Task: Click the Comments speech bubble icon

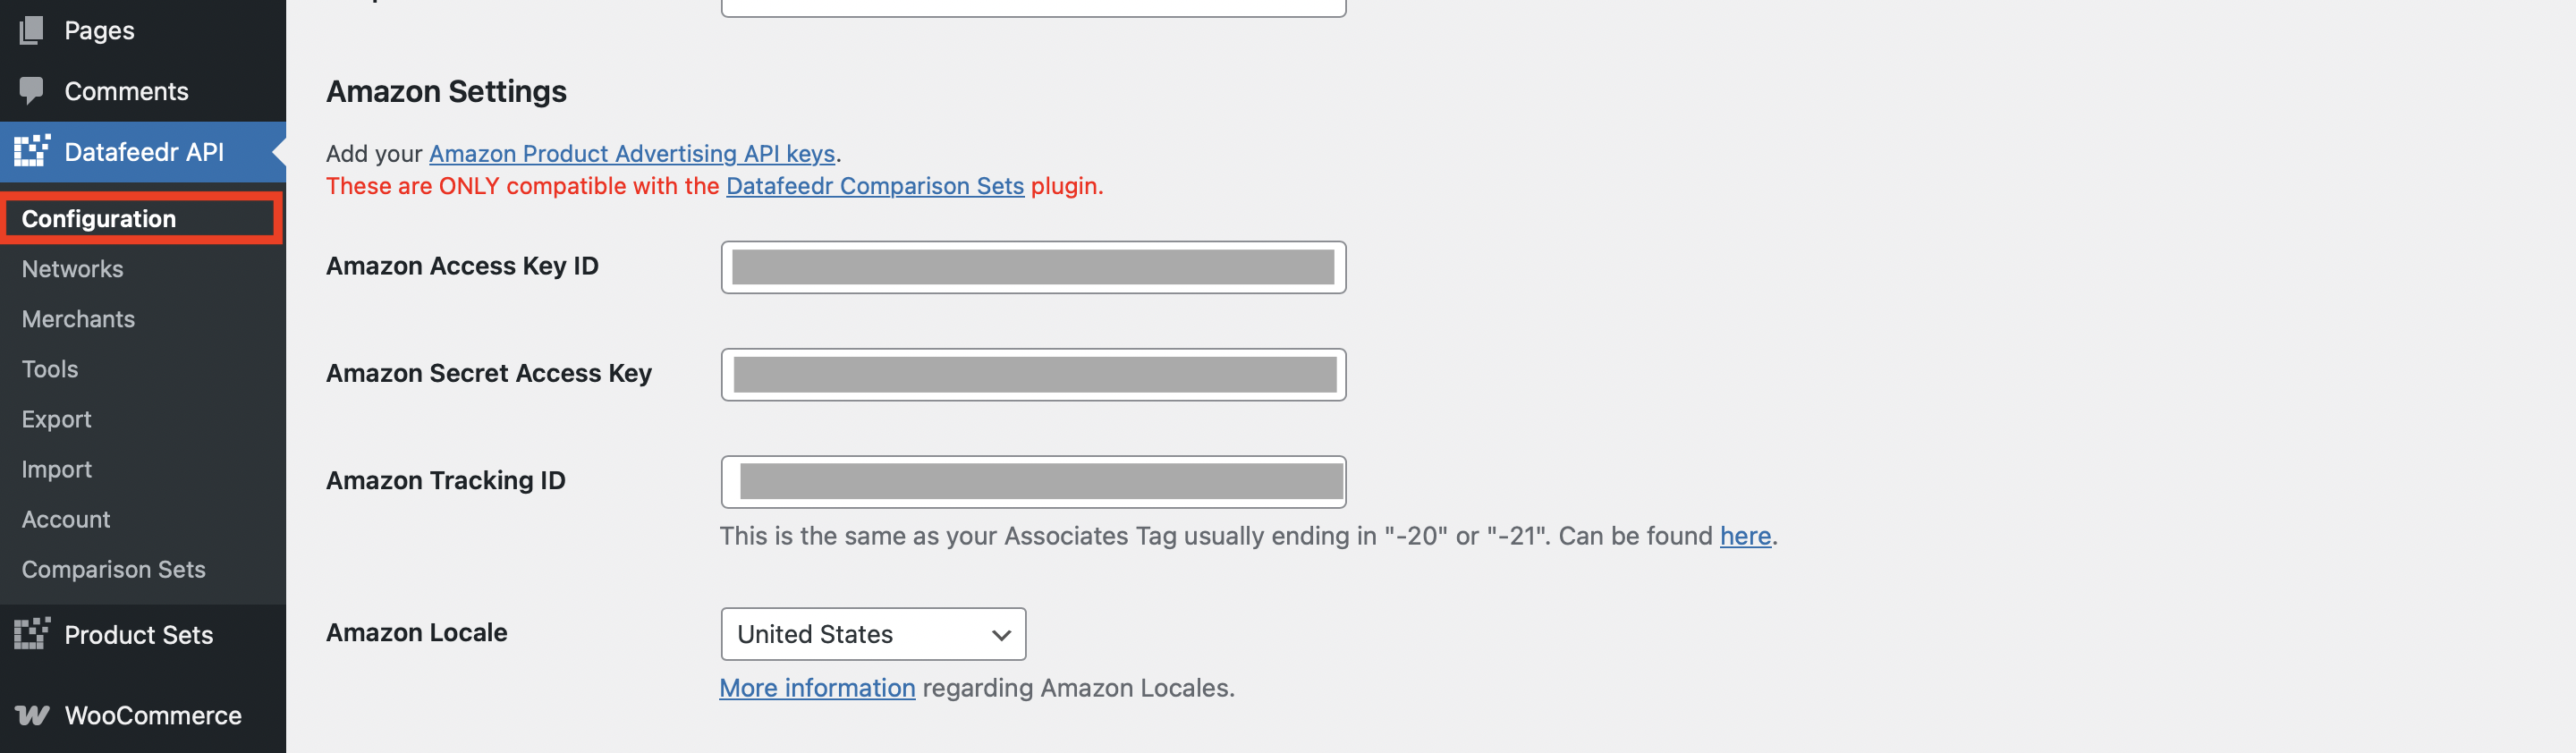Action: [31, 91]
